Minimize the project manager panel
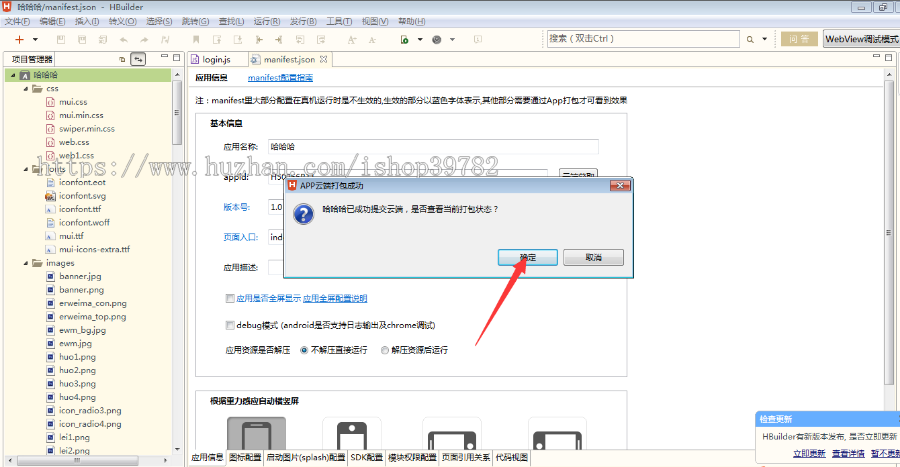The image size is (900, 467). click(x=164, y=56)
